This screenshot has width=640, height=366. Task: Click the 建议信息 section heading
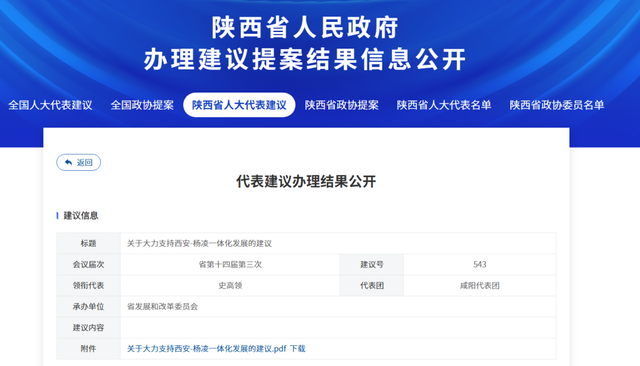click(81, 215)
